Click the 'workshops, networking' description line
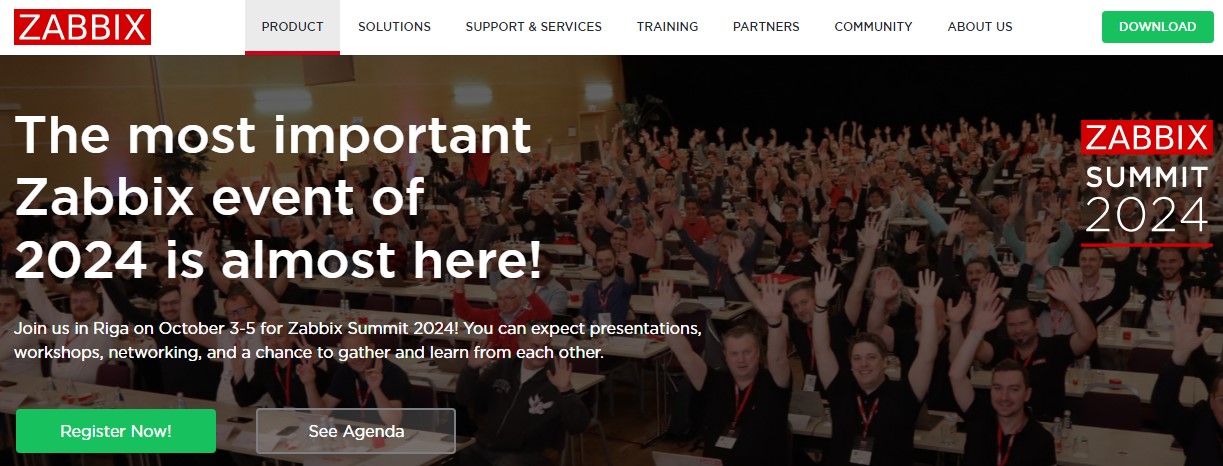This screenshot has width=1223, height=466. (x=309, y=353)
